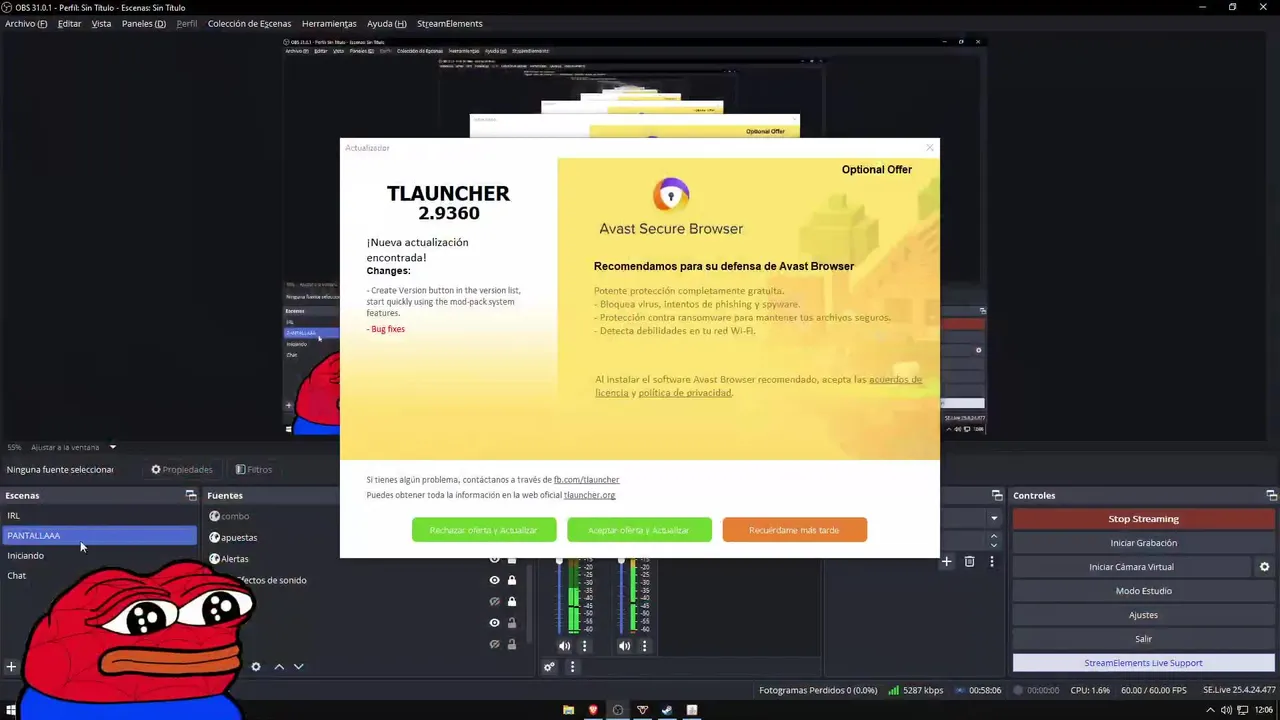Mute left audio mixer channel speaker
The width and height of the screenshot is (1280, 720).
(x=564, y=646)
